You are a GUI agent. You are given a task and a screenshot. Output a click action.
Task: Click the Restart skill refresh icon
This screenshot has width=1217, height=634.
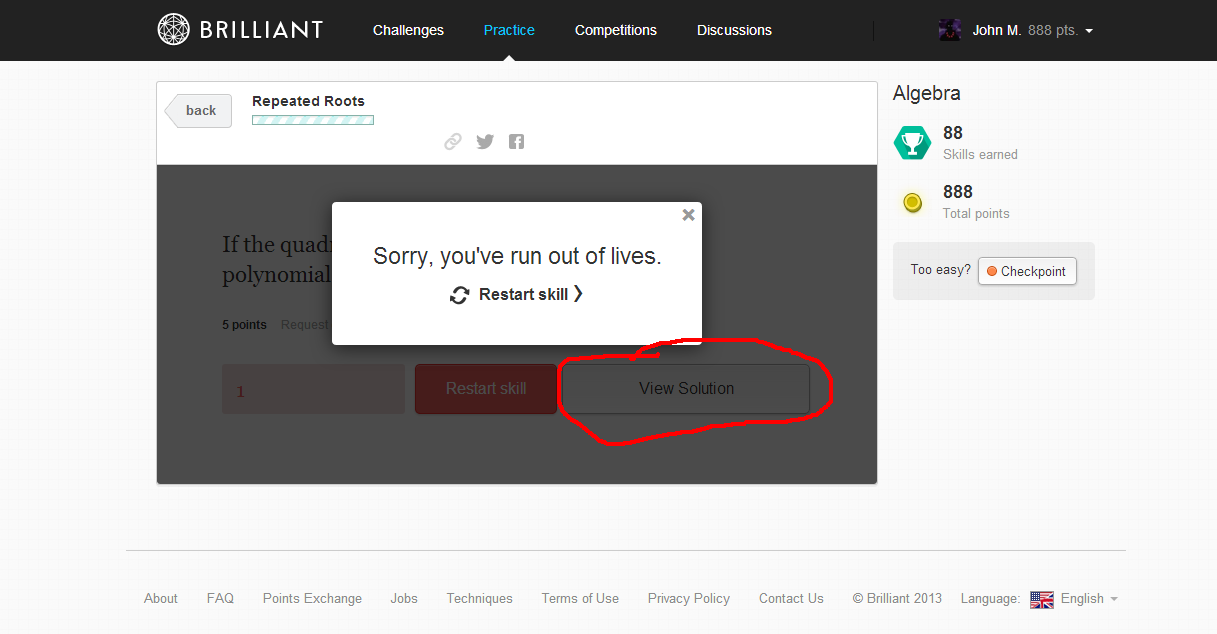coord(460,295)
